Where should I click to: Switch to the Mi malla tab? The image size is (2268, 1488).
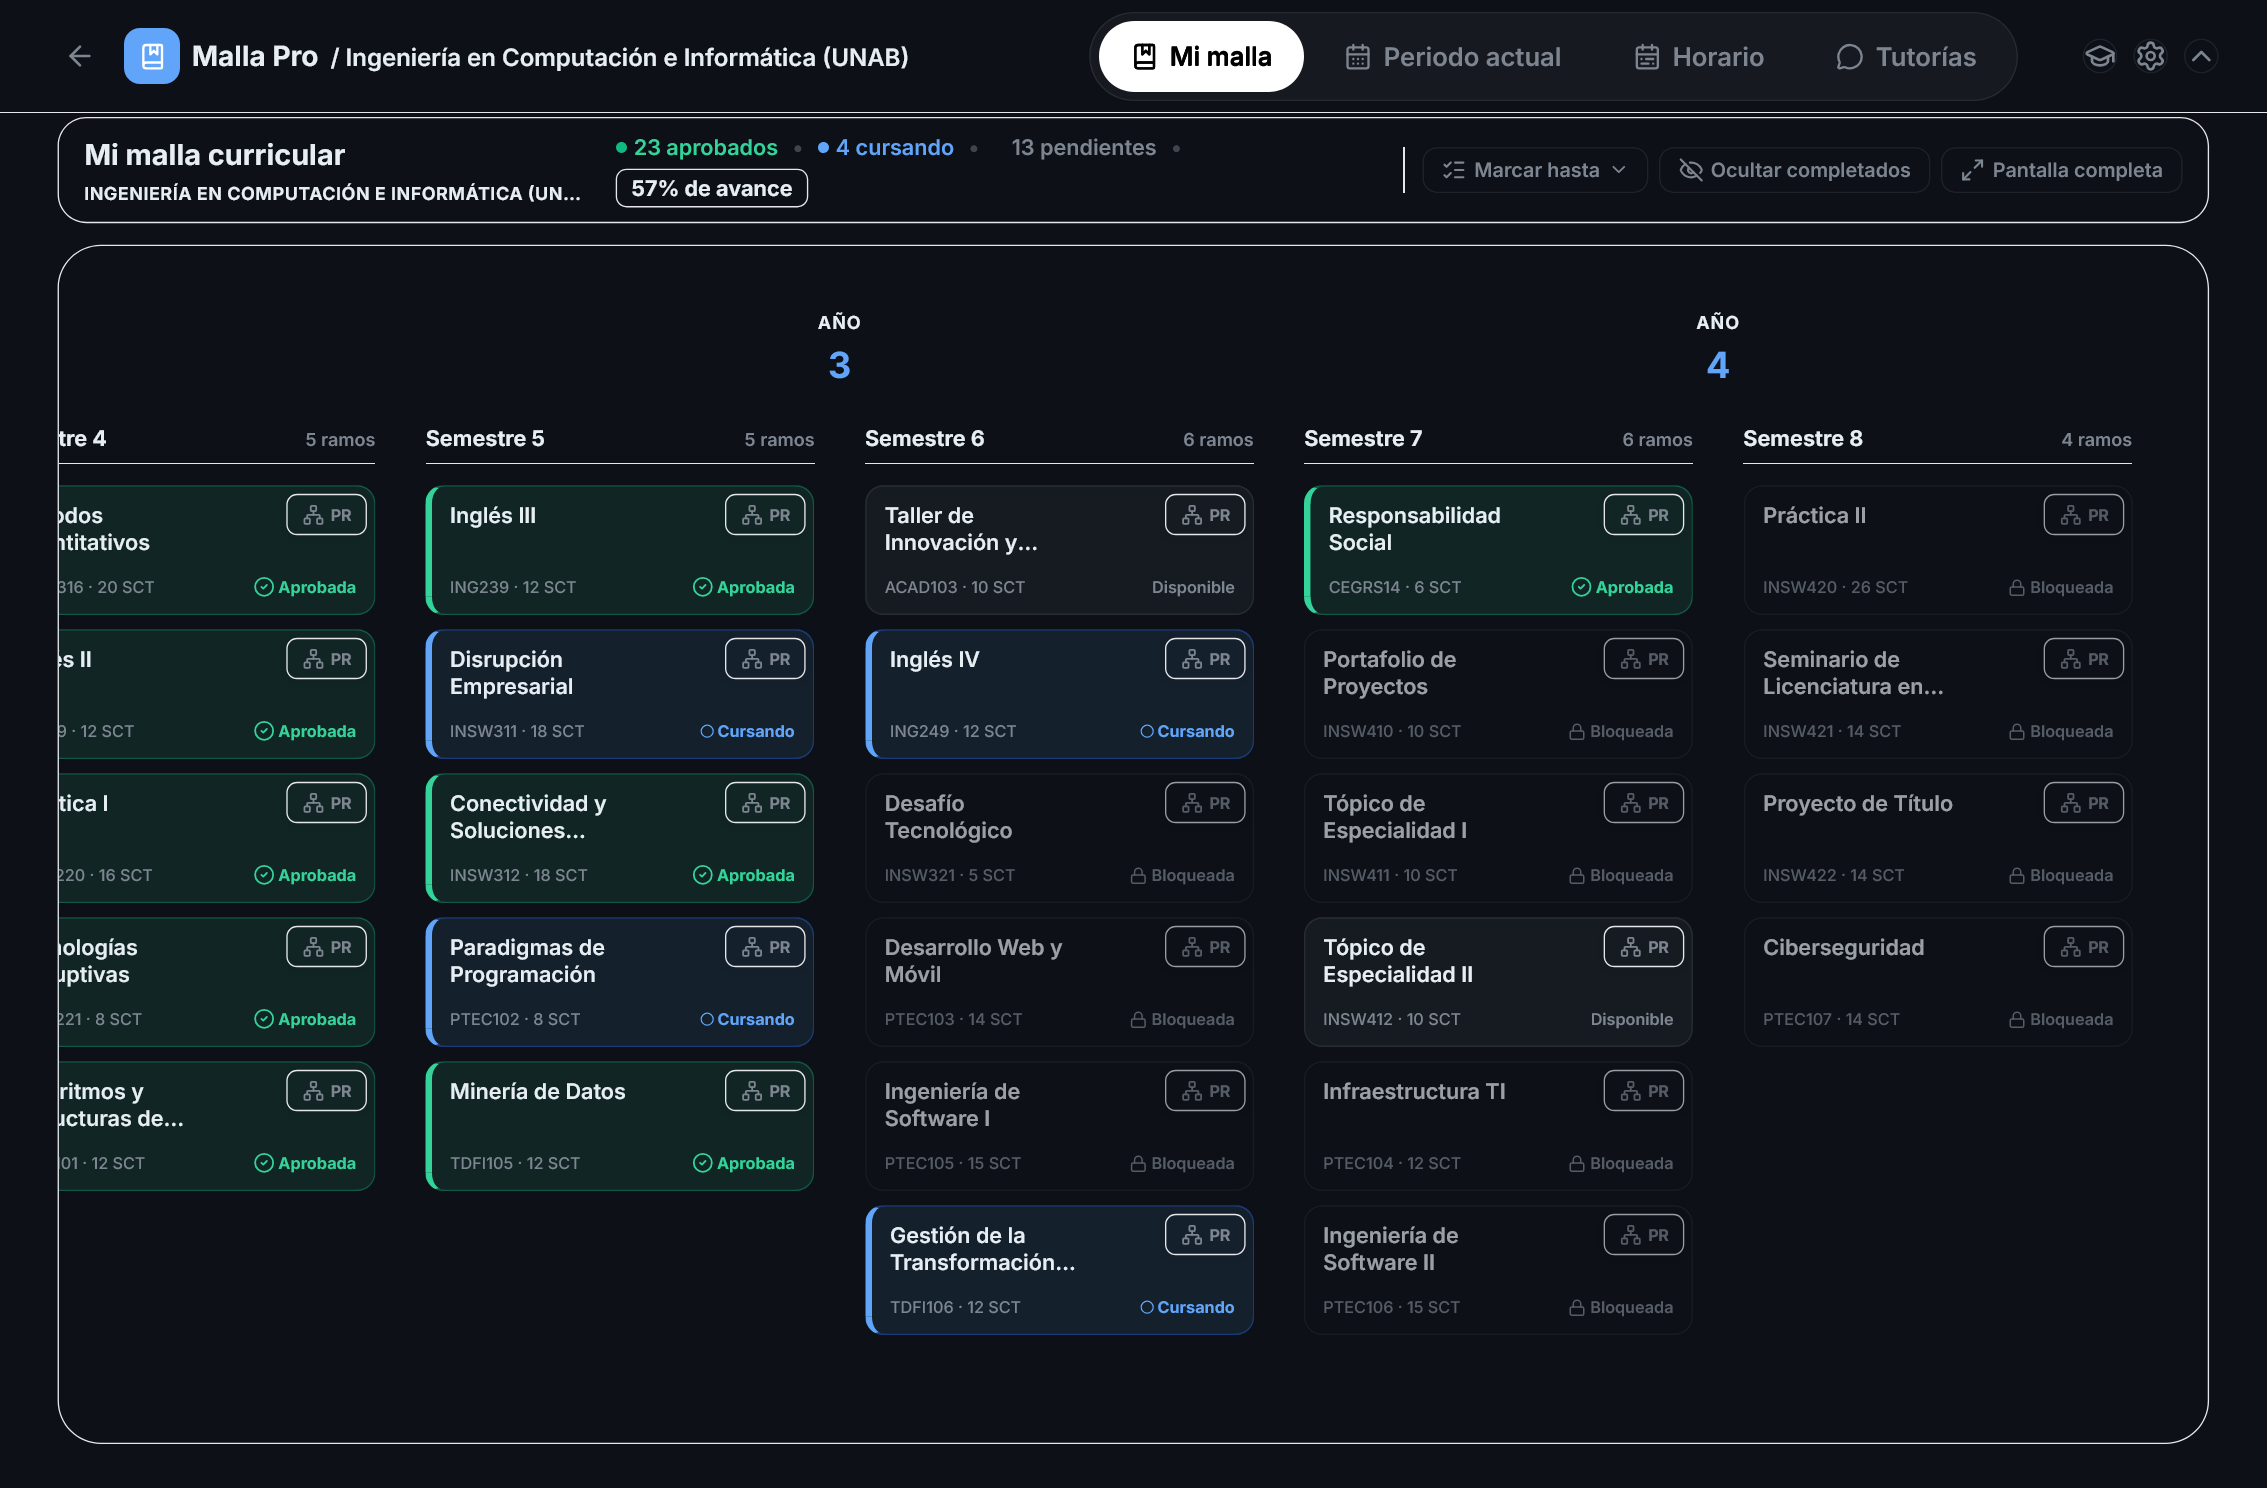click(x=1201, y=57)
